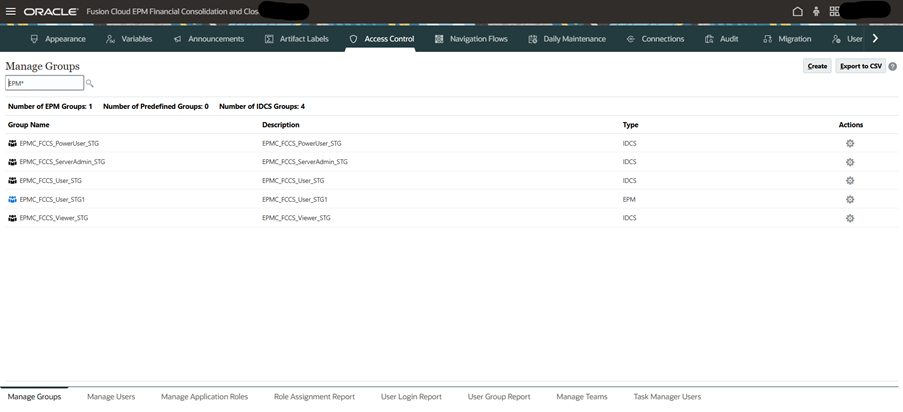Click description cell EPMC_FCCS_User_STG

tap(293, 180)
